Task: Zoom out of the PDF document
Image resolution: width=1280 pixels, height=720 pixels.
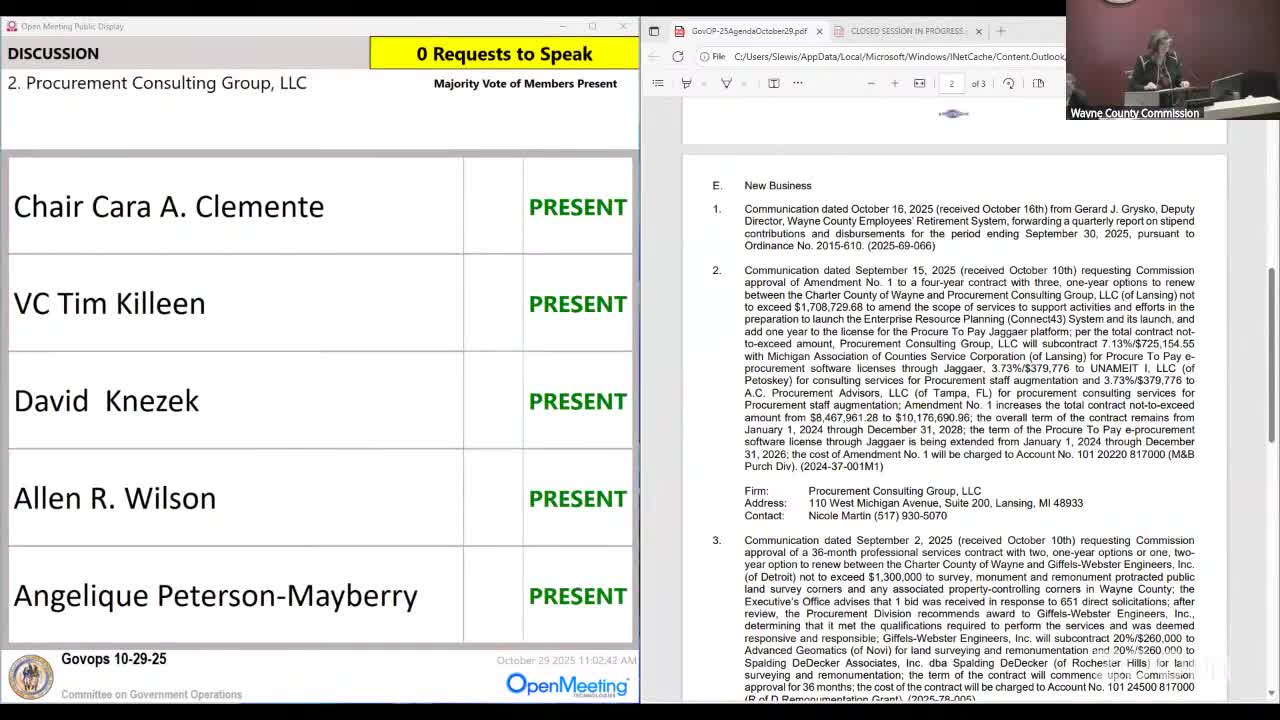Action: point(871,83)
